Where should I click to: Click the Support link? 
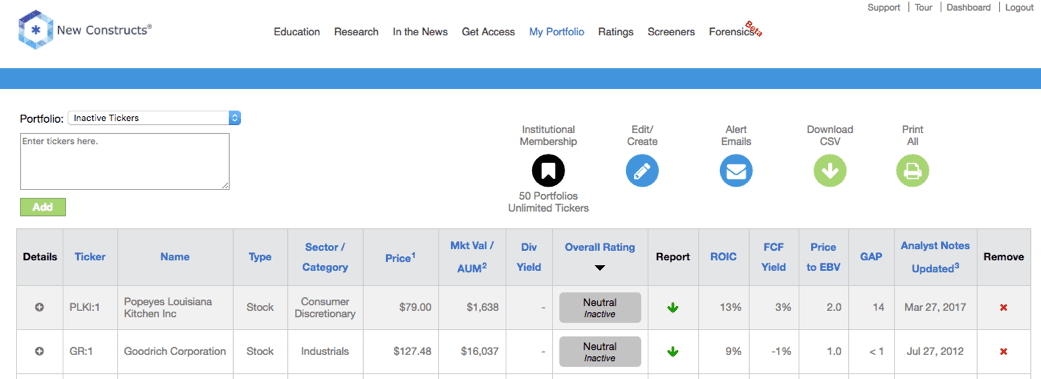[884, 7]
